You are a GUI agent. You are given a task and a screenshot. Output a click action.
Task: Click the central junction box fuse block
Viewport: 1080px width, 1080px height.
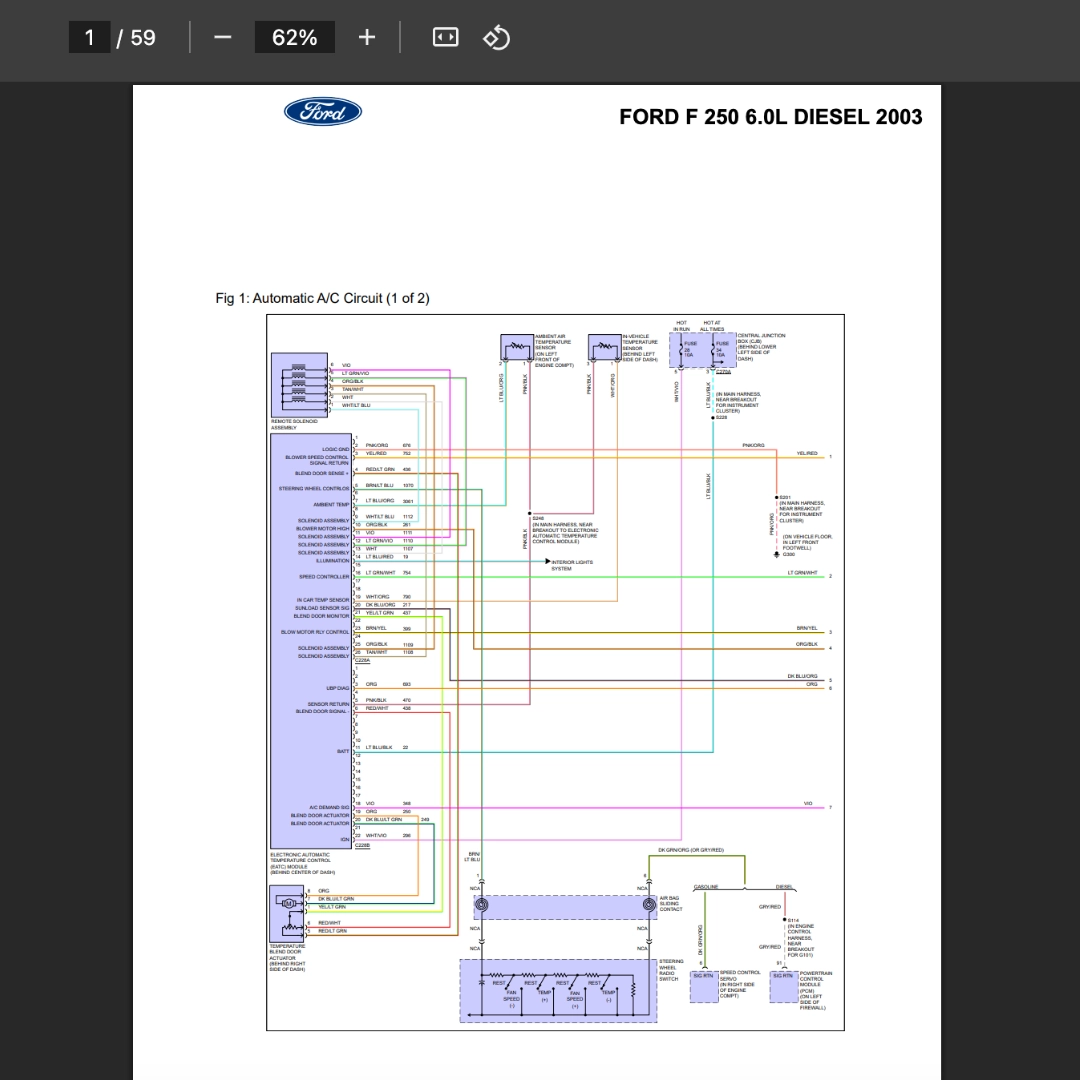click(703, 350)
